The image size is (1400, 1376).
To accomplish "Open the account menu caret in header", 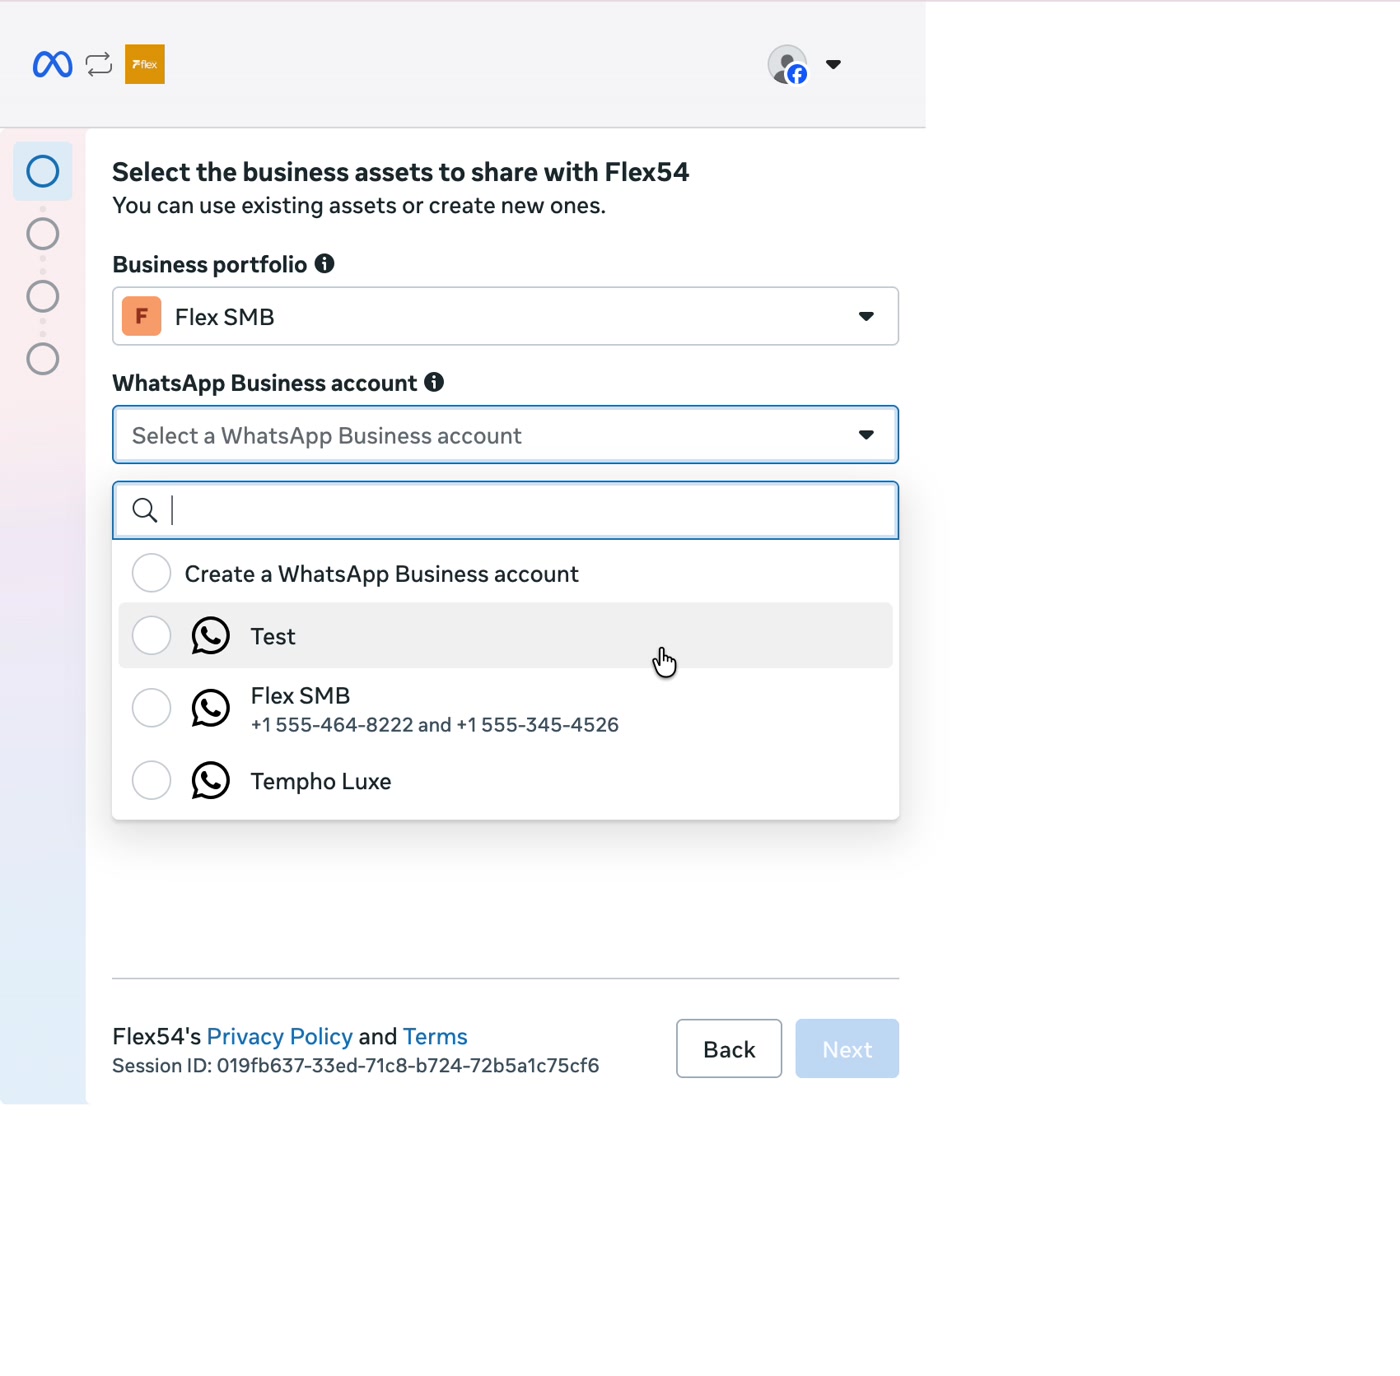I will [833, 65].
